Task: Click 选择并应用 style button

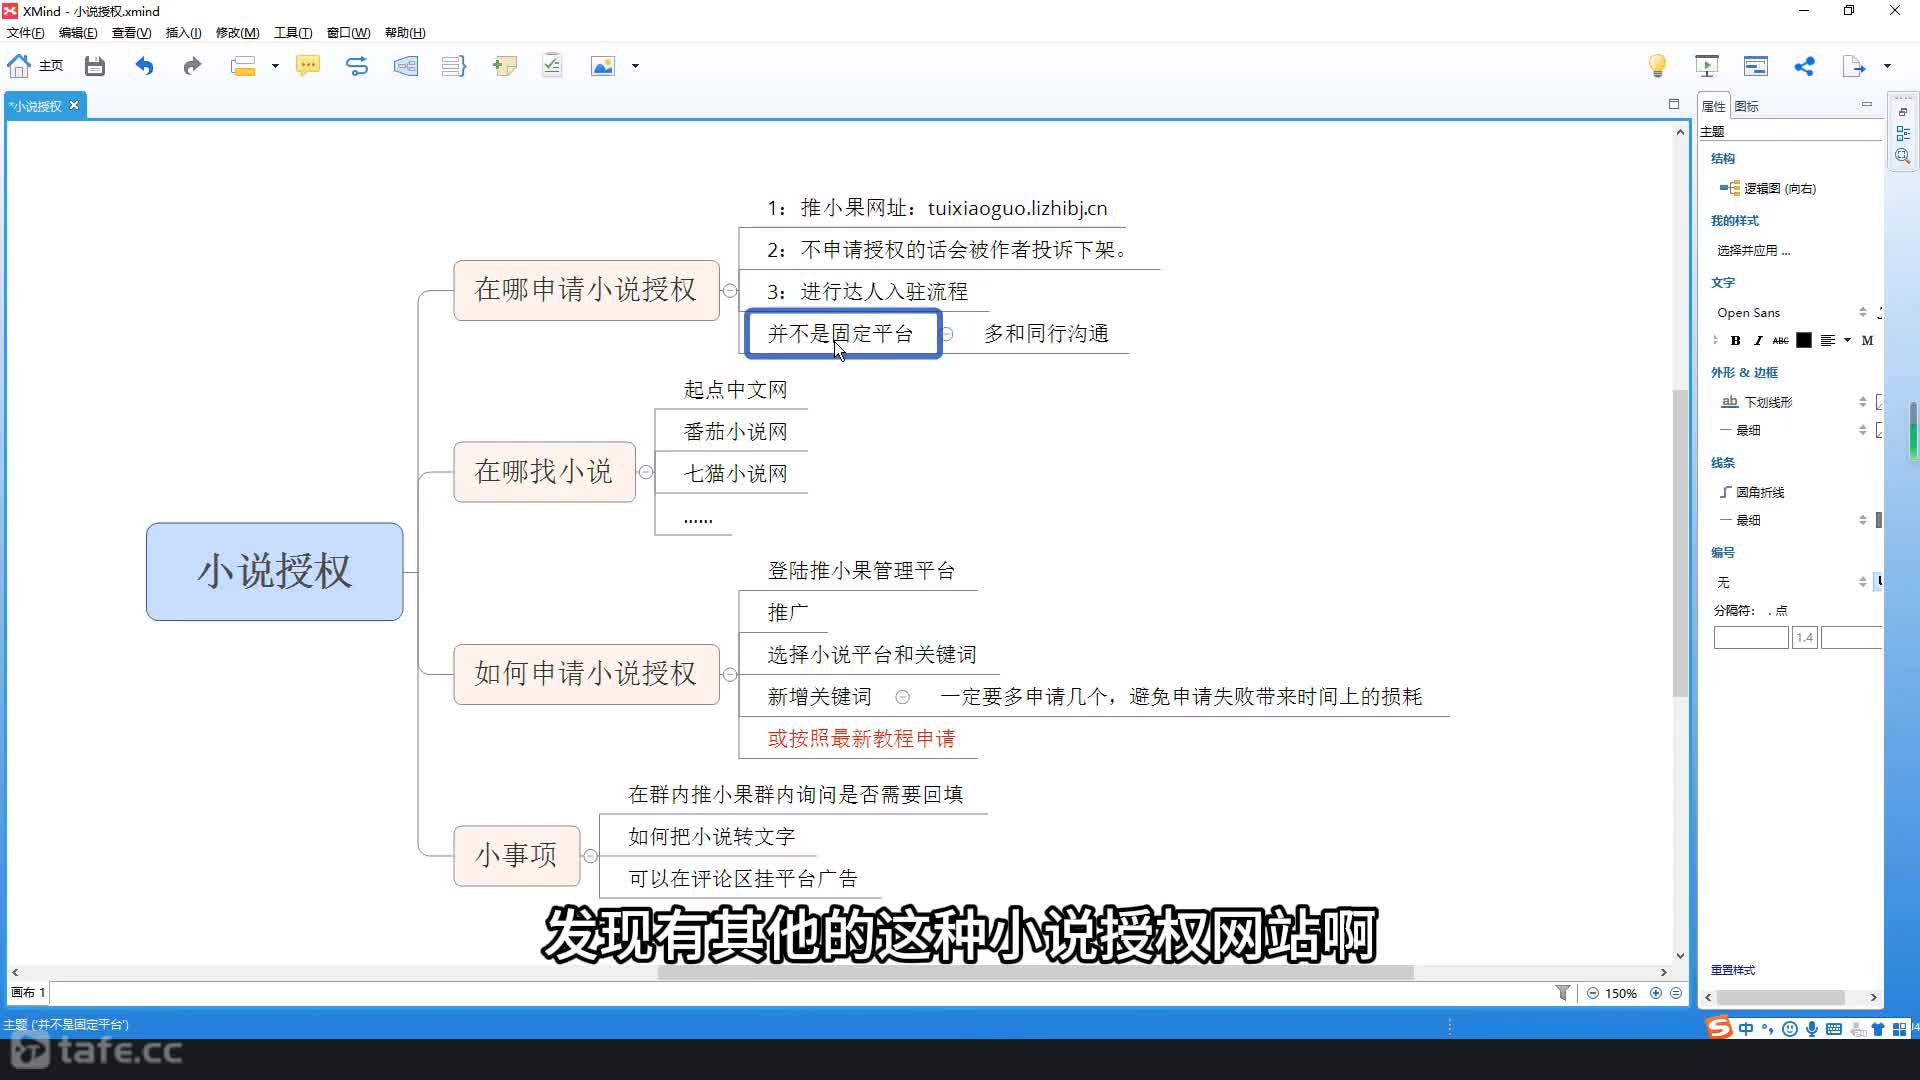Action: 1754,251
